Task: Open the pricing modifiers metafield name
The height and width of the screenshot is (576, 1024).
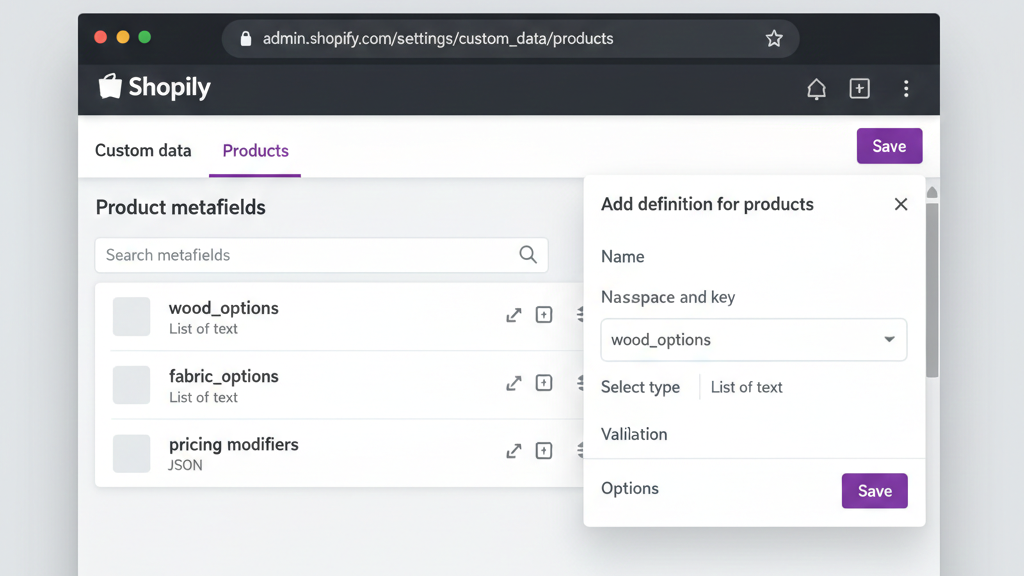Action: [x=233, y=444]
